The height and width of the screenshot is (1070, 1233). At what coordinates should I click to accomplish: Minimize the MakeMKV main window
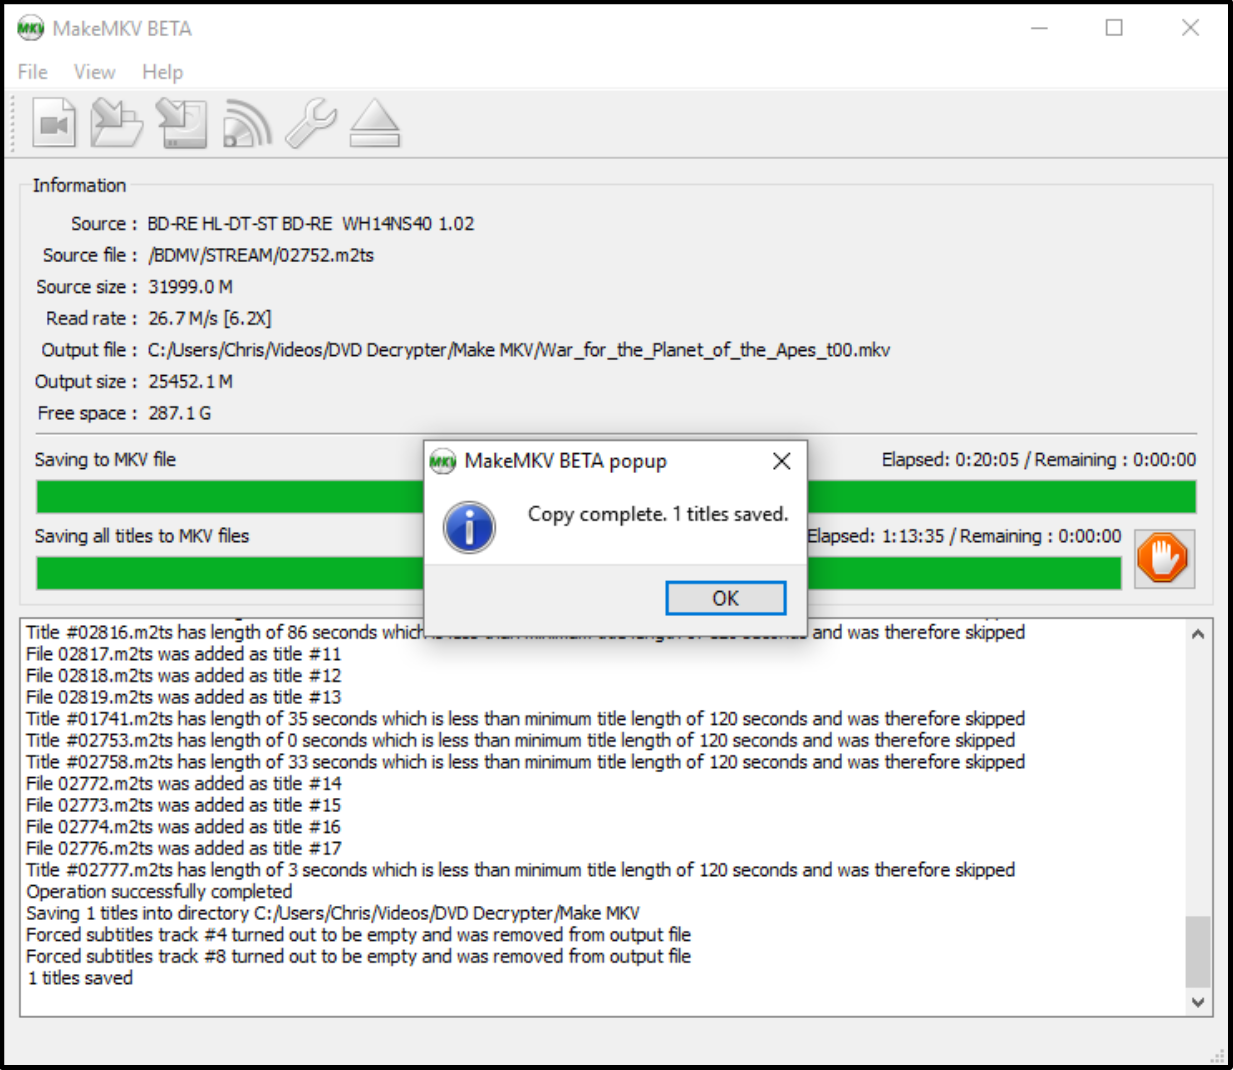pos(1039,28)
